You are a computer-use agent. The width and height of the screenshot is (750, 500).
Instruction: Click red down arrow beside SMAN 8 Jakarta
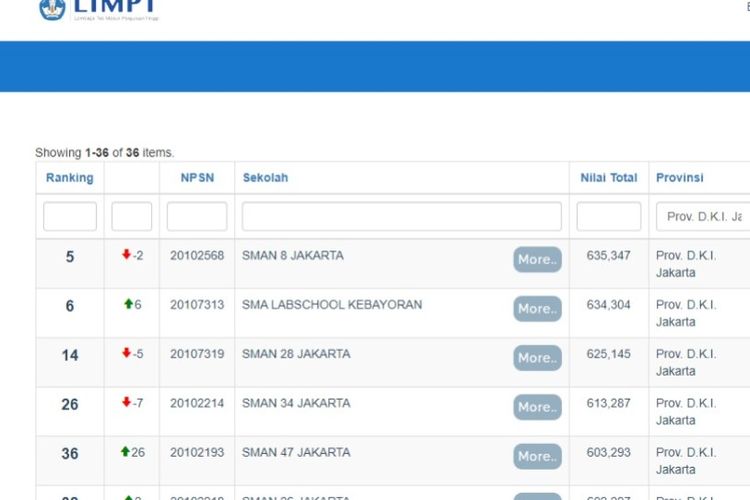click(x=126, y=255)
